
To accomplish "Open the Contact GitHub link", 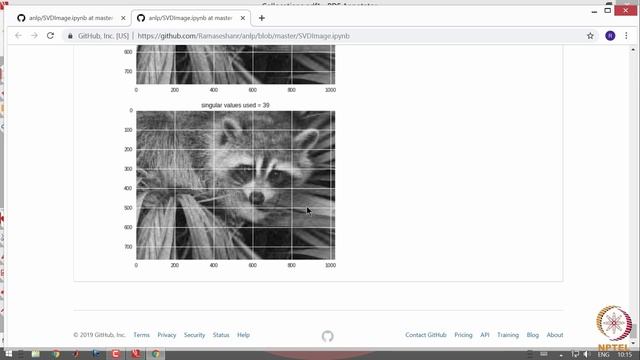I will tap(426, 335).
